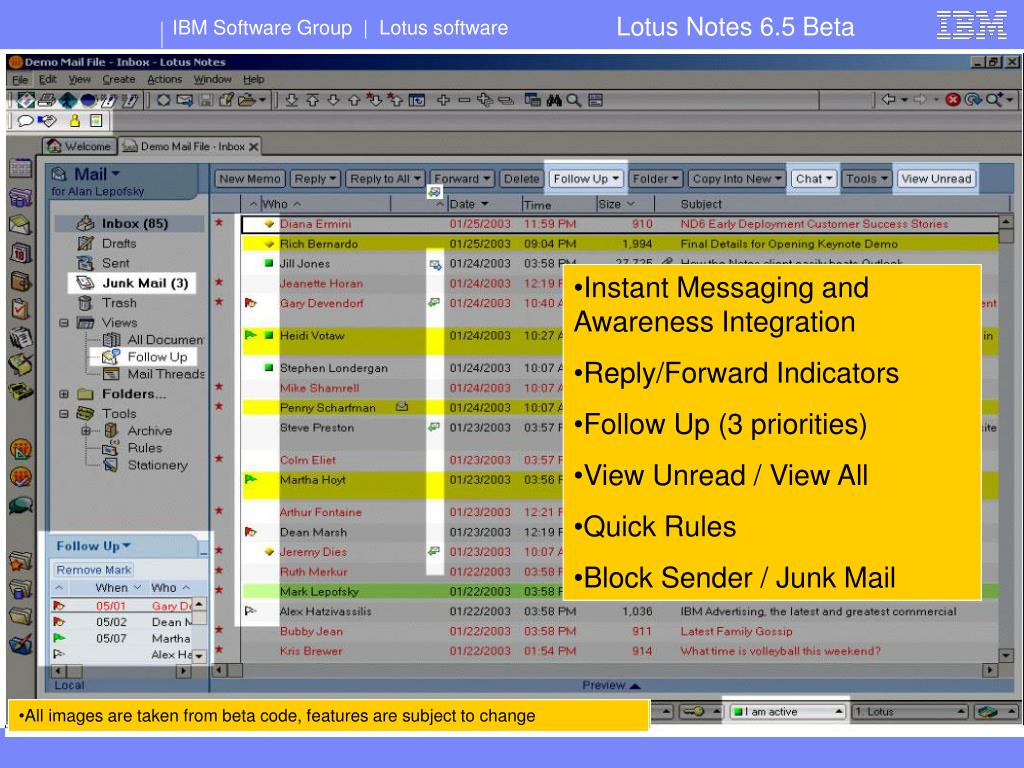
Task: Click the Delete button
Action: 522,179
